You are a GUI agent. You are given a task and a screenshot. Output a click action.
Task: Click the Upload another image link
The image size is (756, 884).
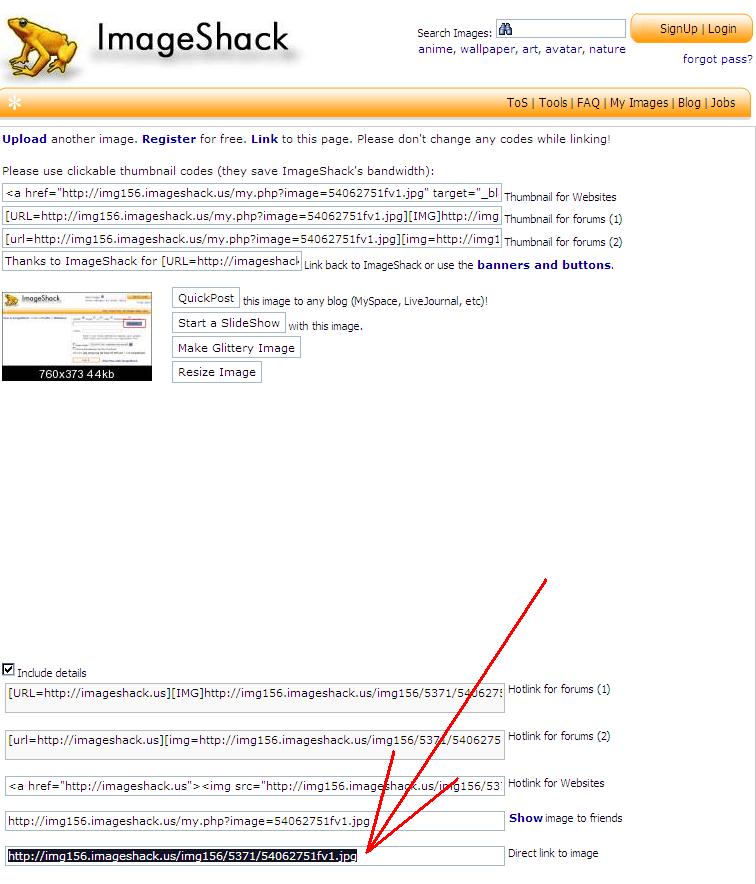pyautogui.click(x=24, y=139)
